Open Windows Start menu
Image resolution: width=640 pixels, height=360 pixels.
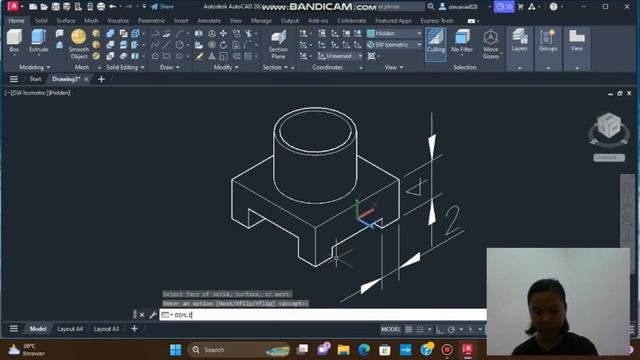176,350
